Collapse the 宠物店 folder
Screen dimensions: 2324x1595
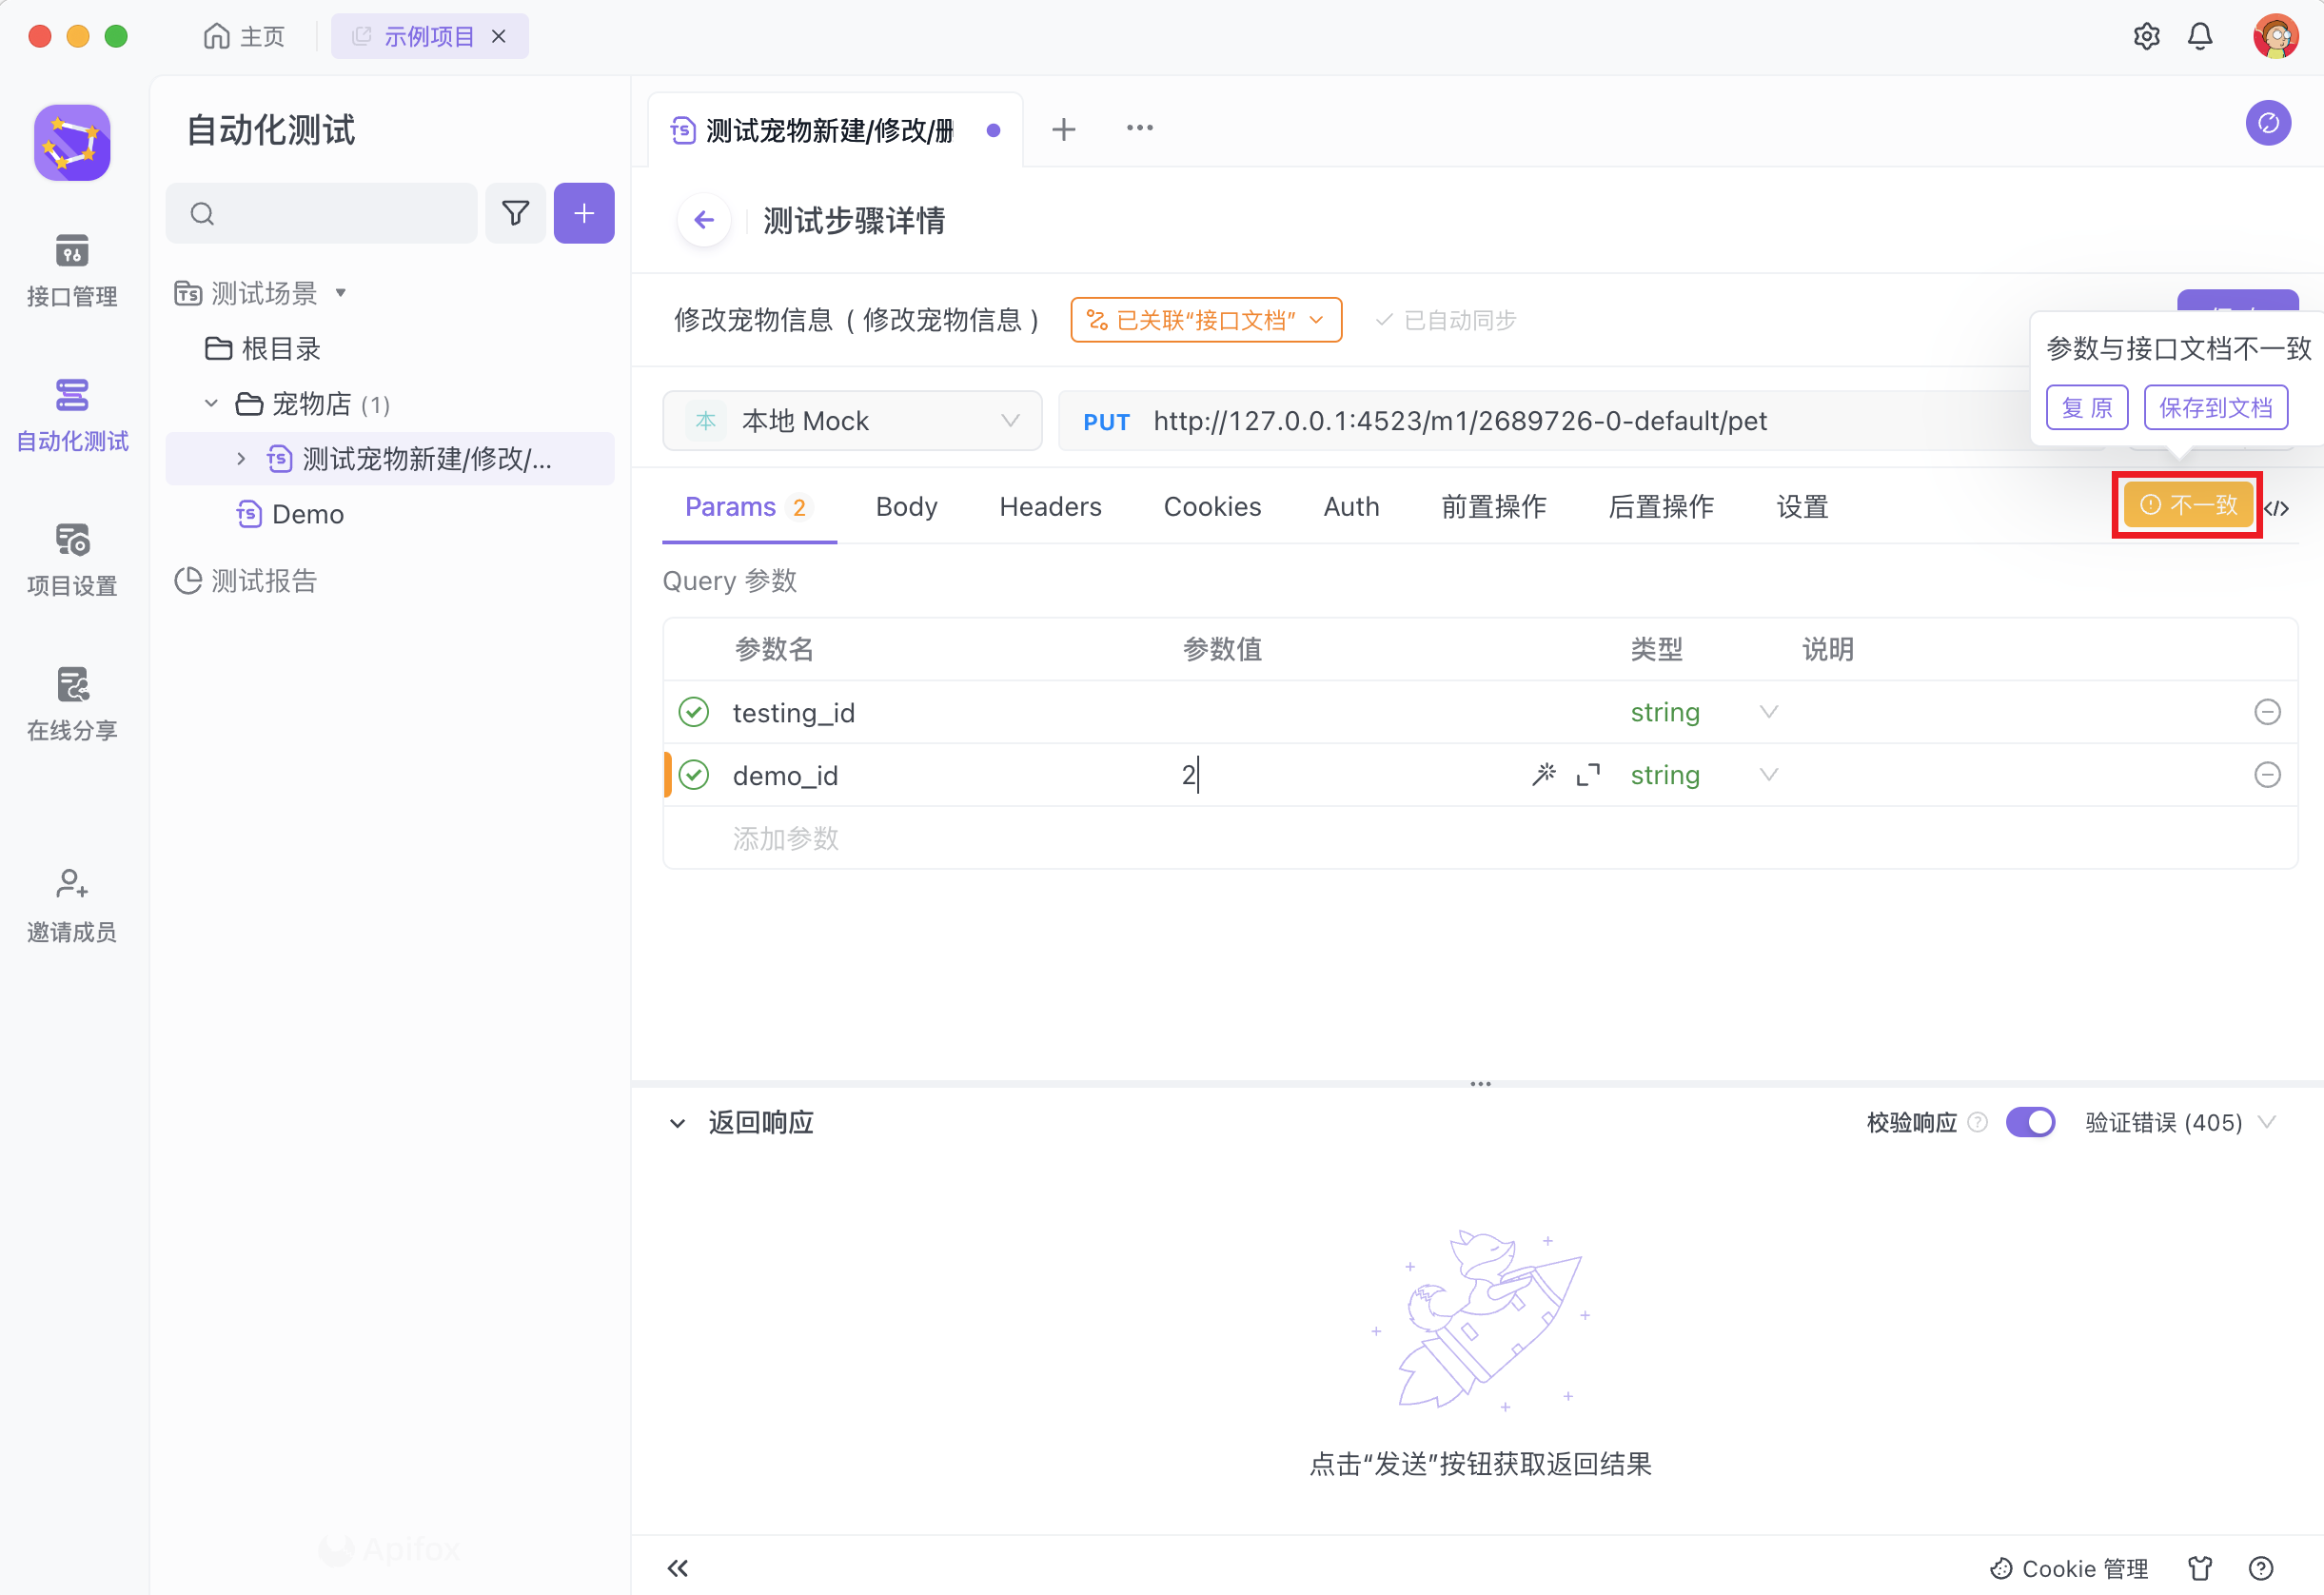point(211,404)
